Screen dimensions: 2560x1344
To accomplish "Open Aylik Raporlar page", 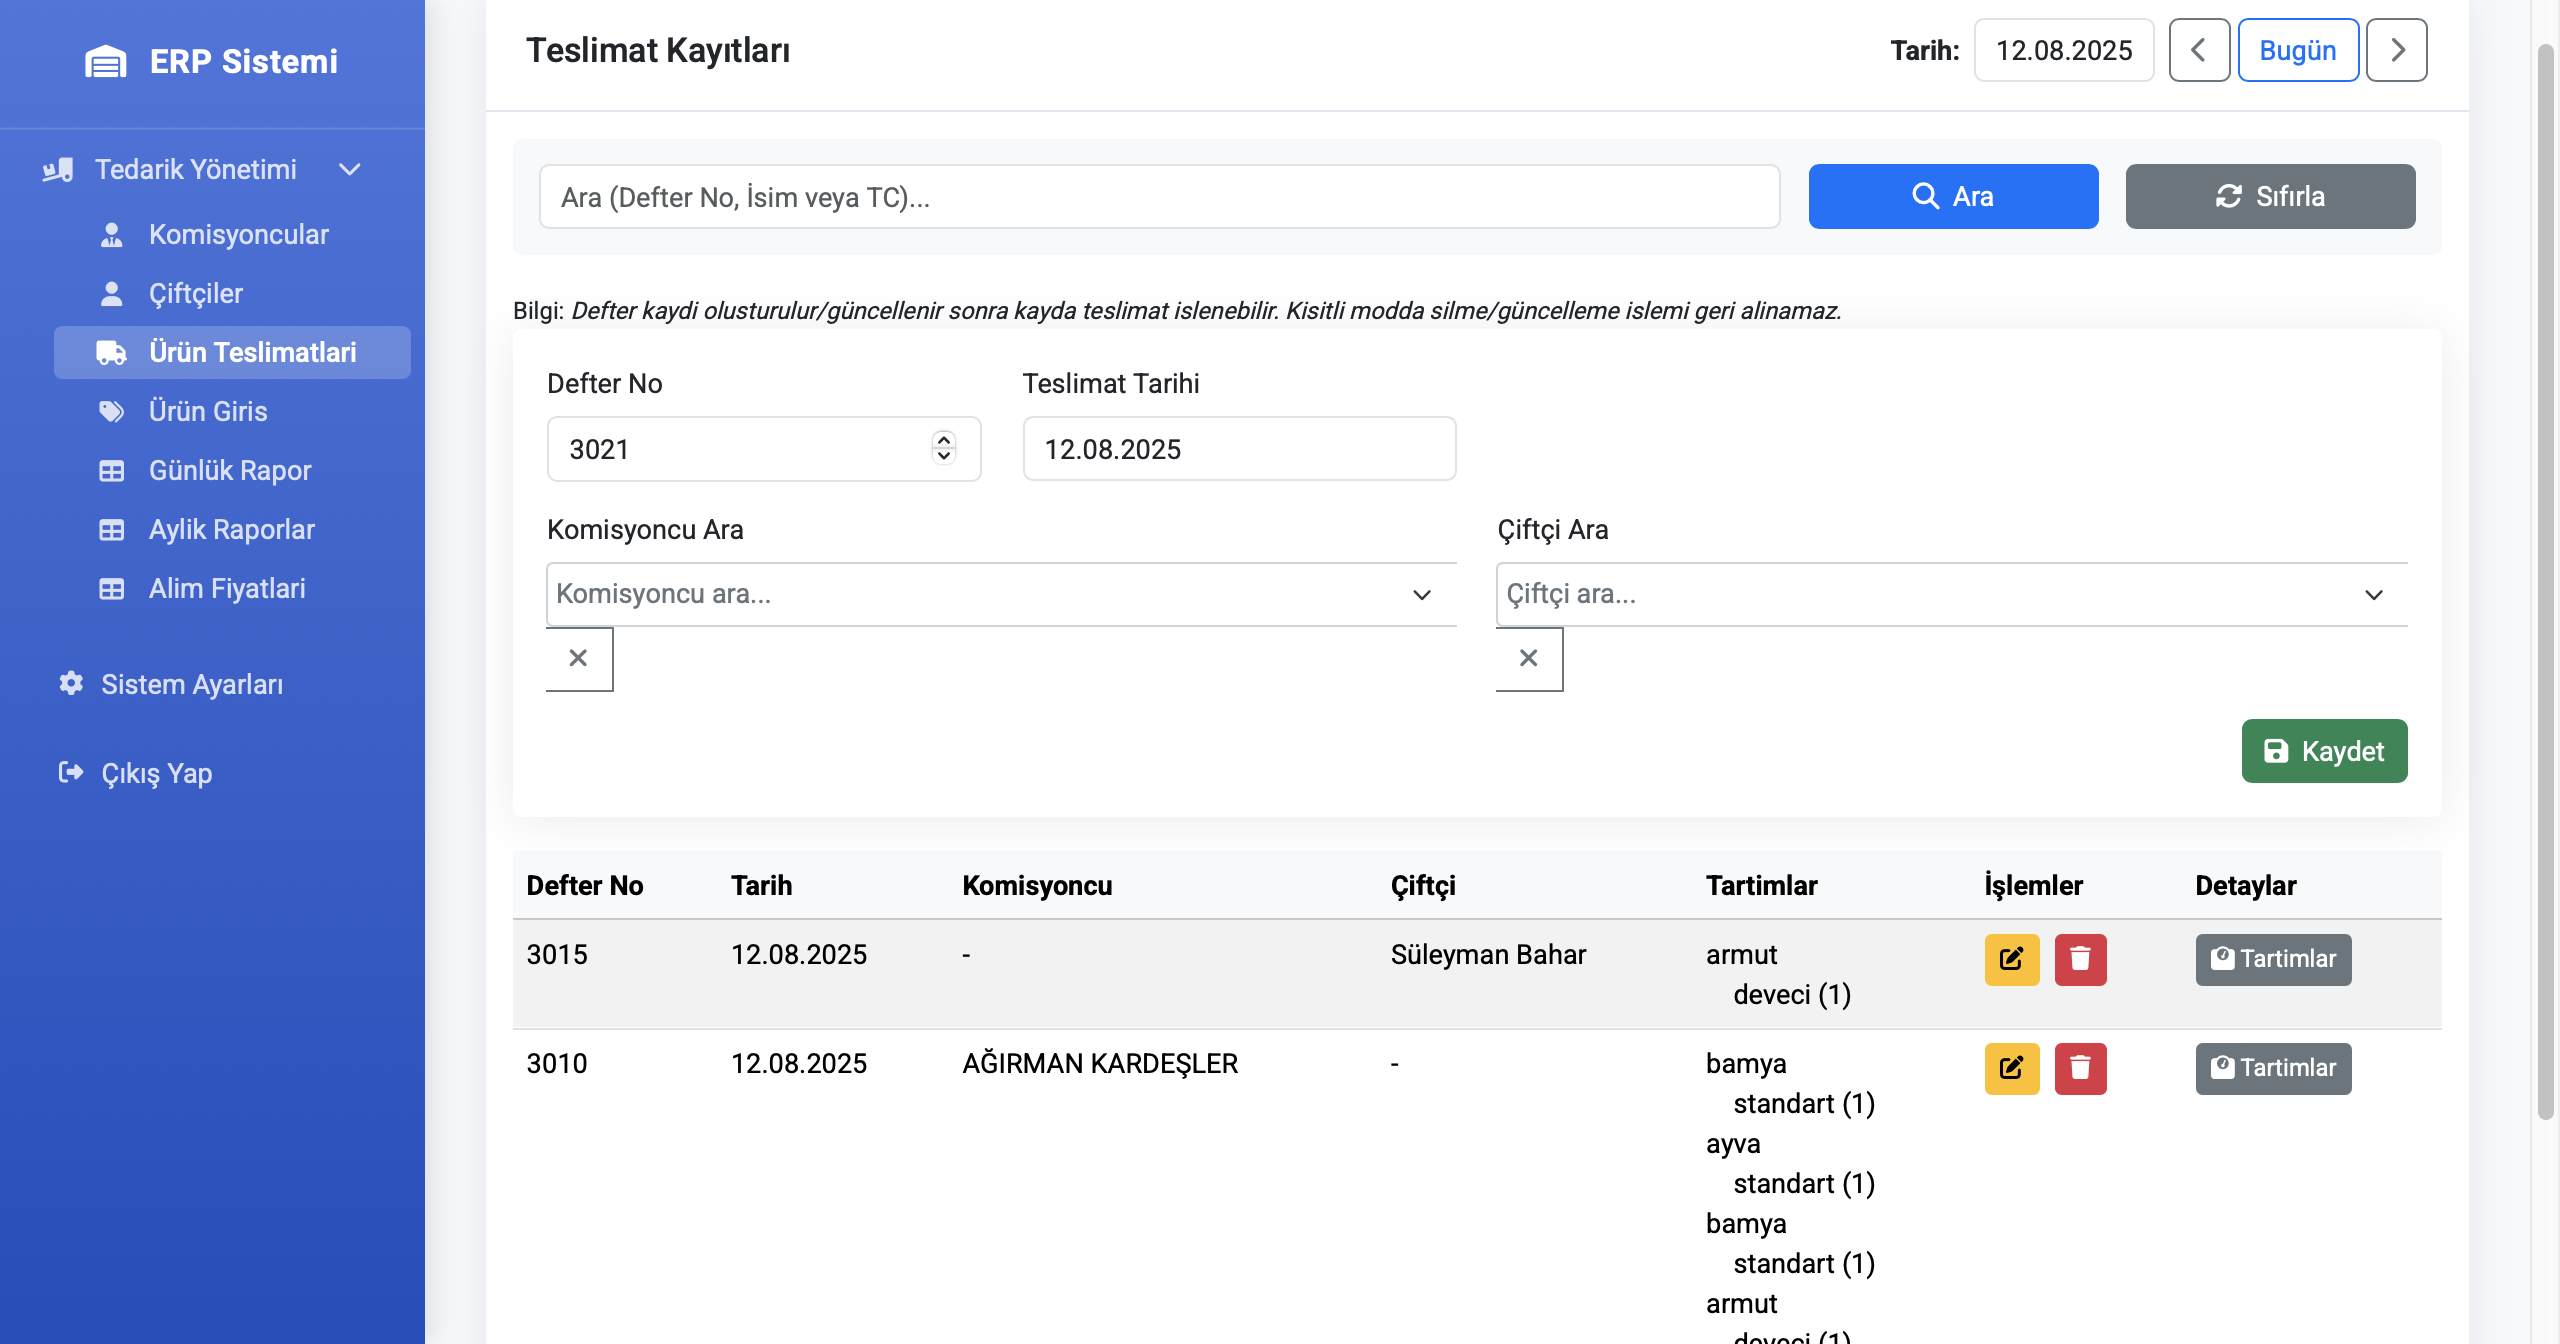I will pos(232,529).
